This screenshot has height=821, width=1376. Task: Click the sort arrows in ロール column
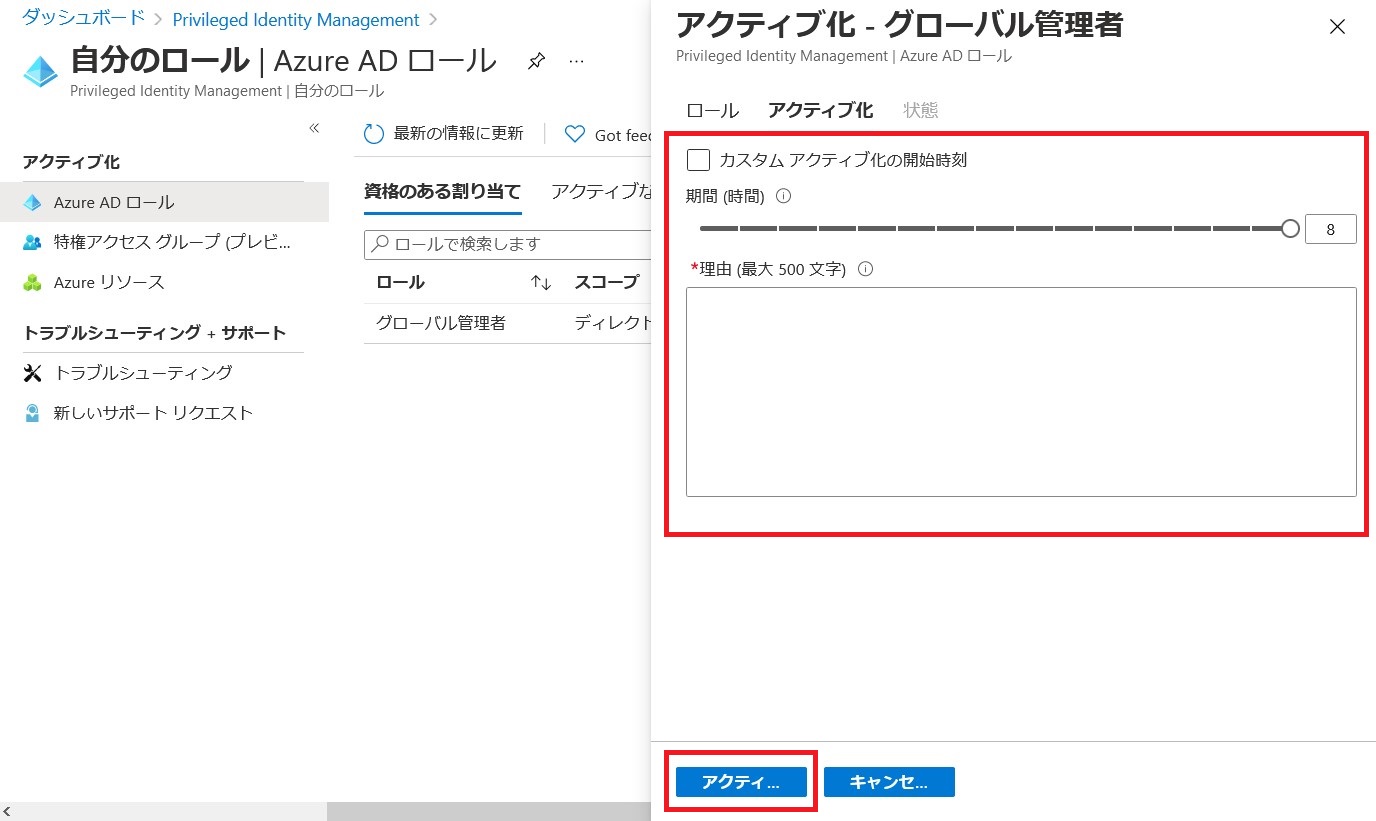(x=541, y=283)
